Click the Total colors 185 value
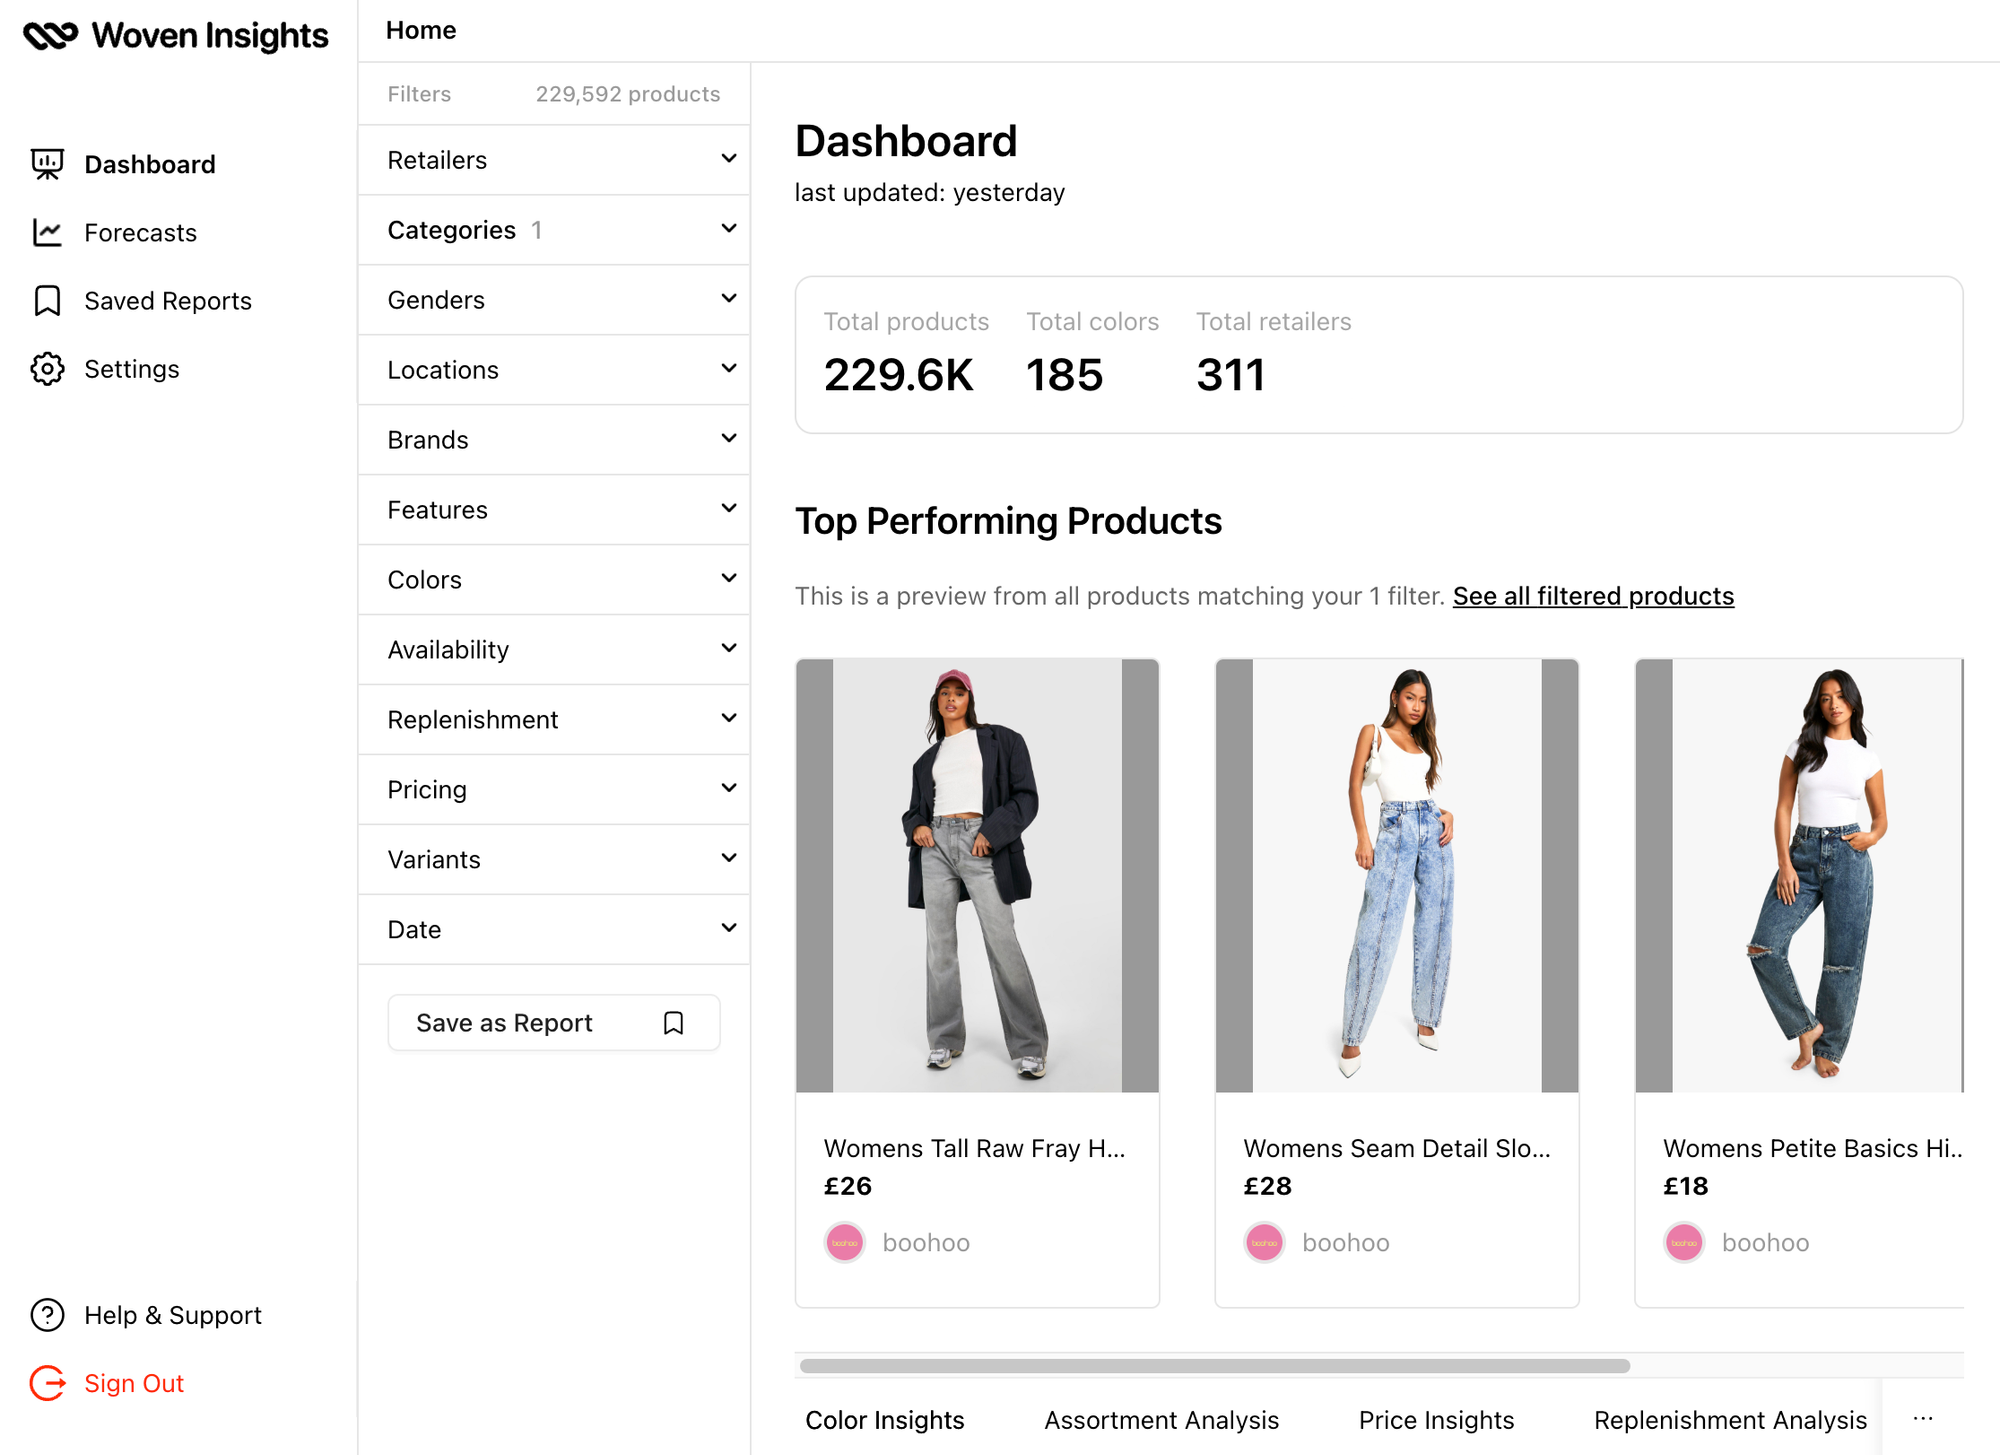 coord(1064,375)
